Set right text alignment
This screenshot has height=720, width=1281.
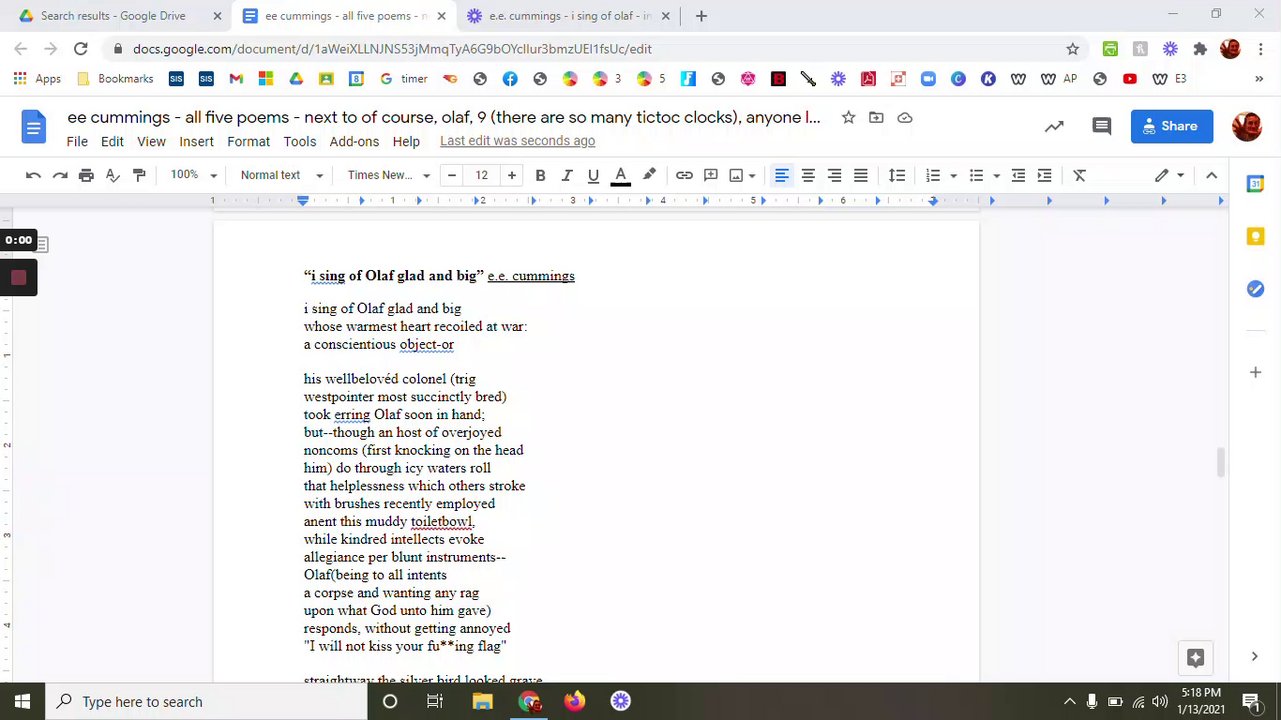(x=834, y=175)
